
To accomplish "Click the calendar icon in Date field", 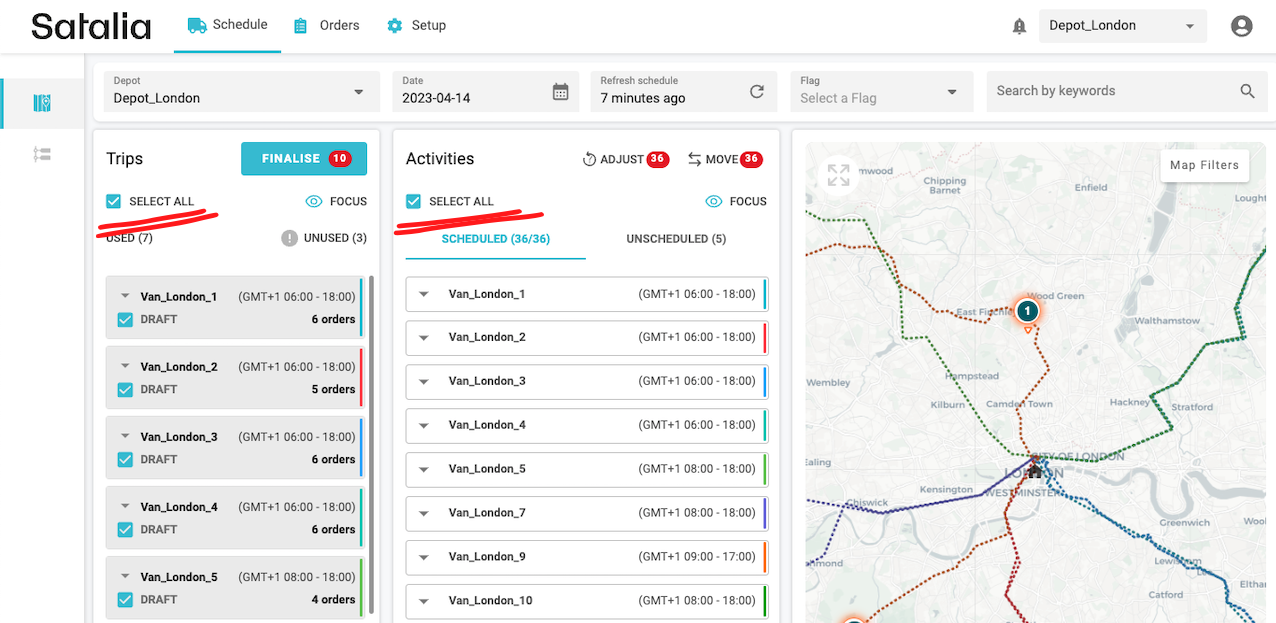I will [x=560, y=92].
